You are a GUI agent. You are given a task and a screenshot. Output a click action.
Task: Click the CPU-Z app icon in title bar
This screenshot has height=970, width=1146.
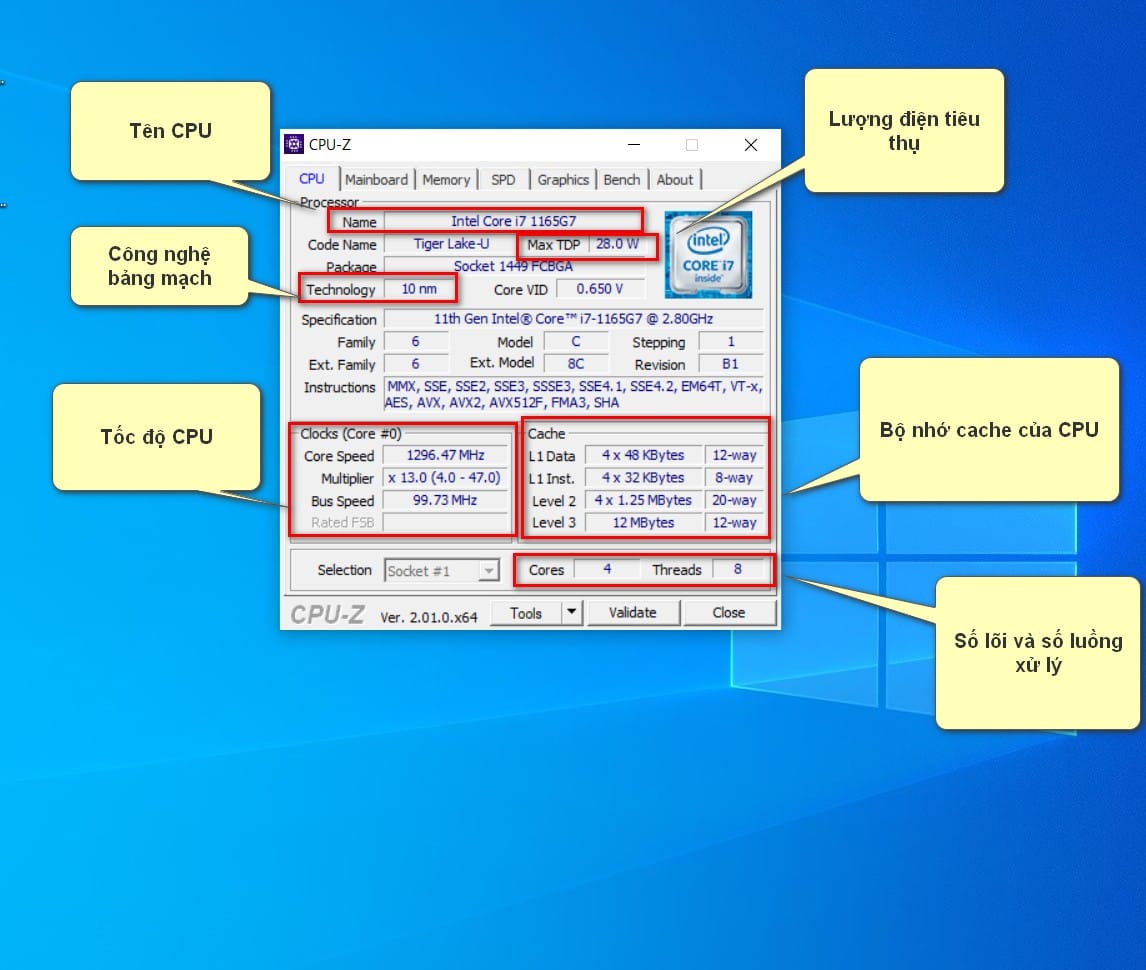(x=294, y=144)
